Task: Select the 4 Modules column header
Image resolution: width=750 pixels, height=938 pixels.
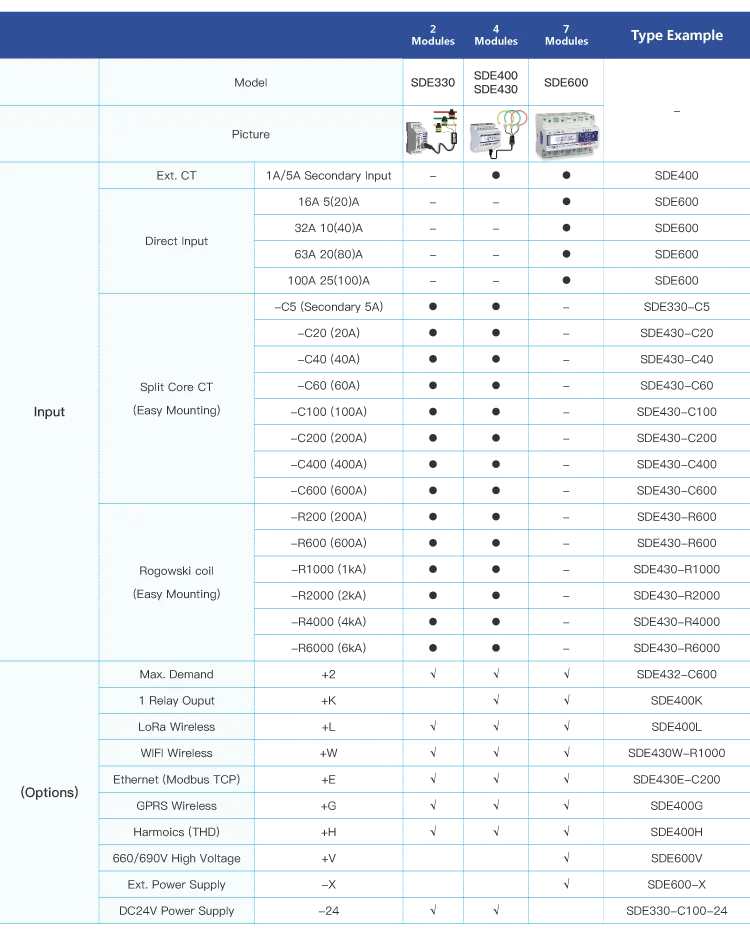Action: click(x=496, y=35)
